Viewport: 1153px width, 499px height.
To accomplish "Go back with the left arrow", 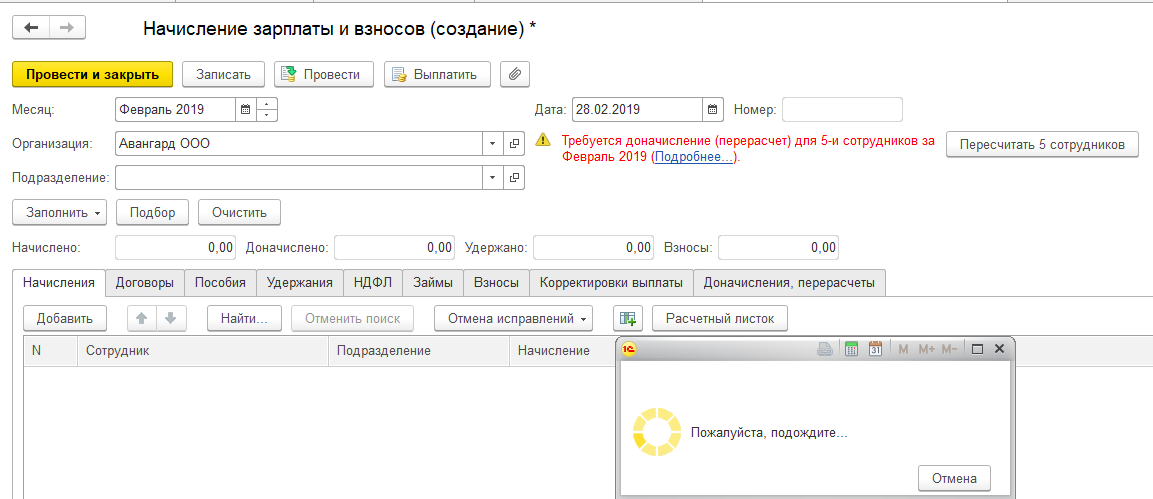I will coord(31,28).
